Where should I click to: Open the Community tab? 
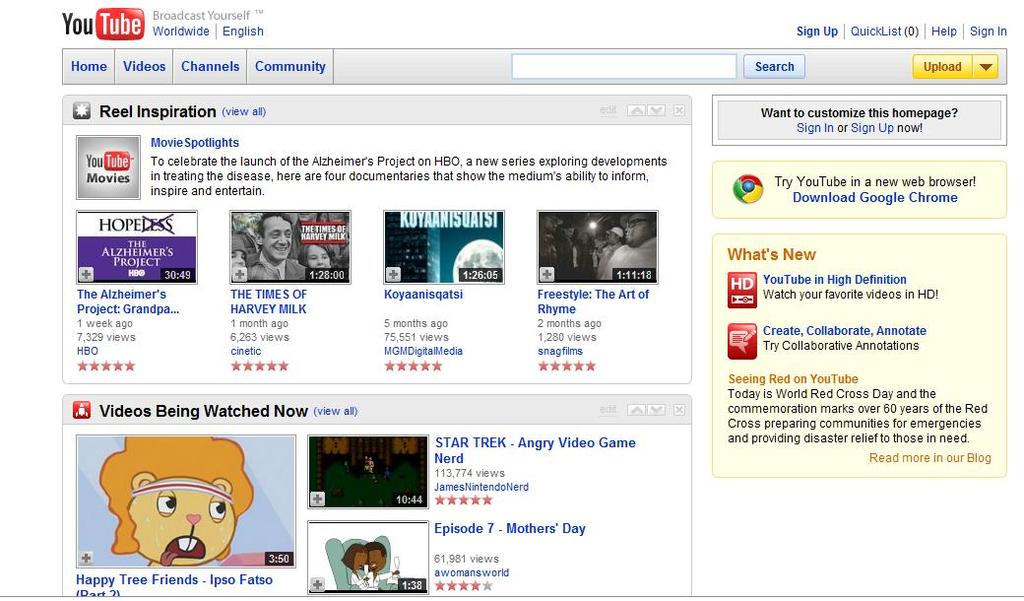pyautogui.click(x=290, y=67)
